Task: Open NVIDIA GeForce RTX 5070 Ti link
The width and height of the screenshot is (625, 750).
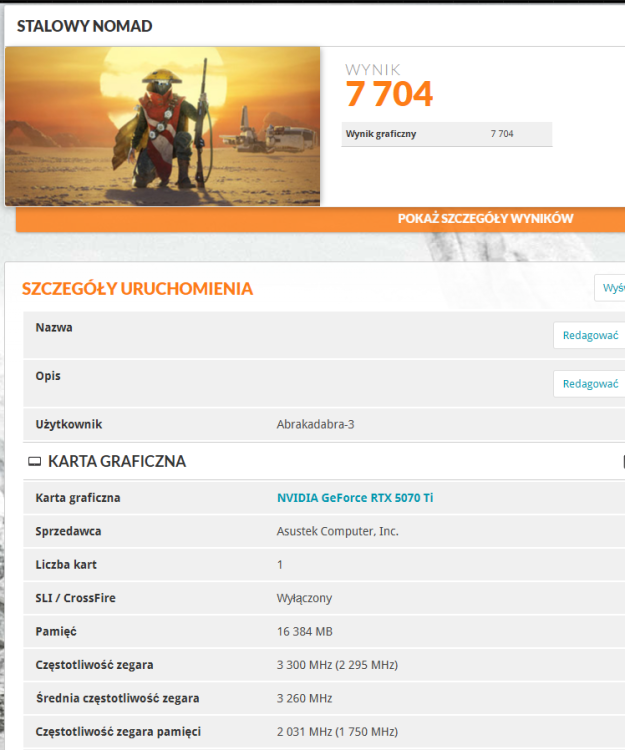Action: pyautogui.click(x=355, y=498)
